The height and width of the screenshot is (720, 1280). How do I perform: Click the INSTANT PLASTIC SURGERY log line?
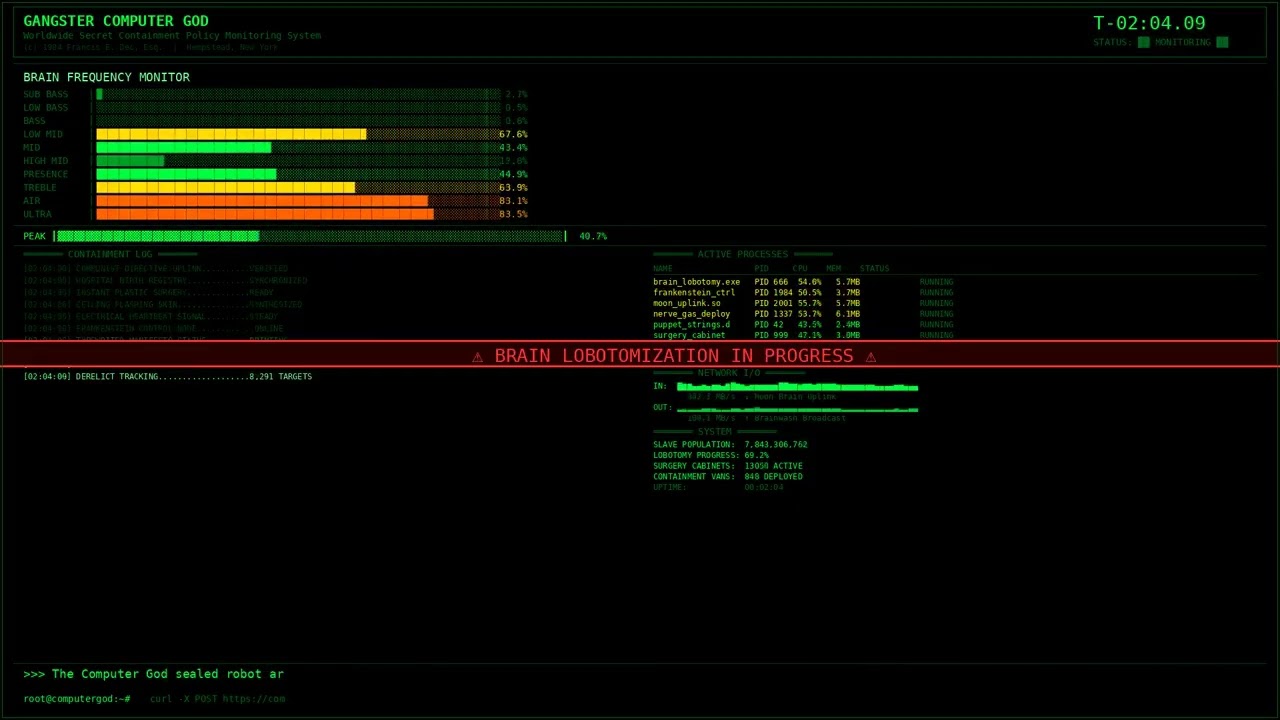(148, 293)
